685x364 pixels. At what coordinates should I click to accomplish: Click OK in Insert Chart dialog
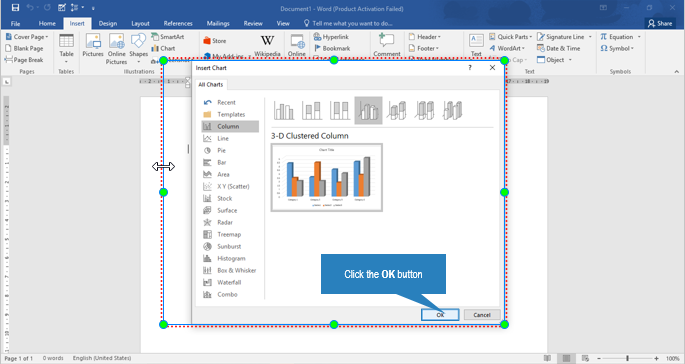click(440, 315)
